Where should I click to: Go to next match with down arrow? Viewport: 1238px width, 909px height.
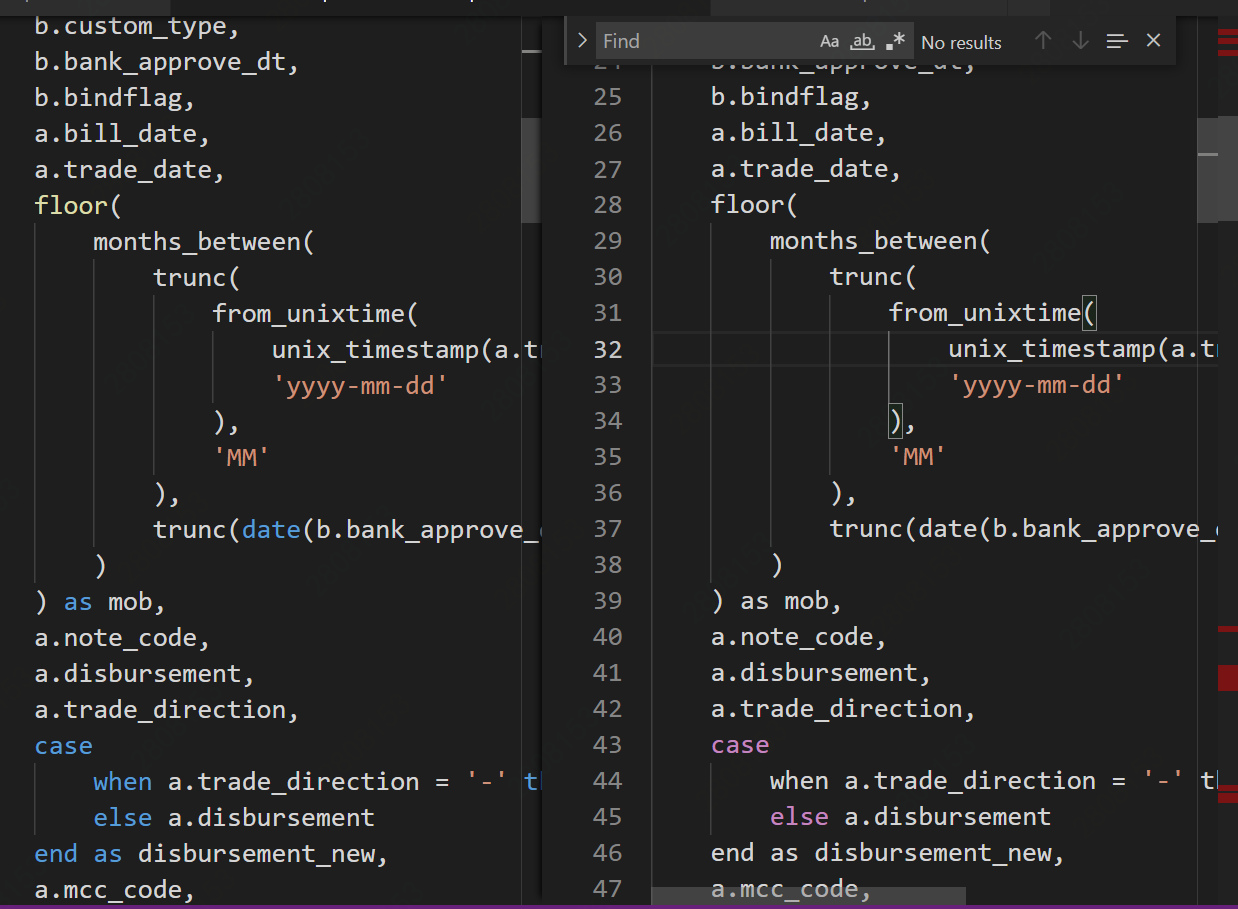[1080, 41]
